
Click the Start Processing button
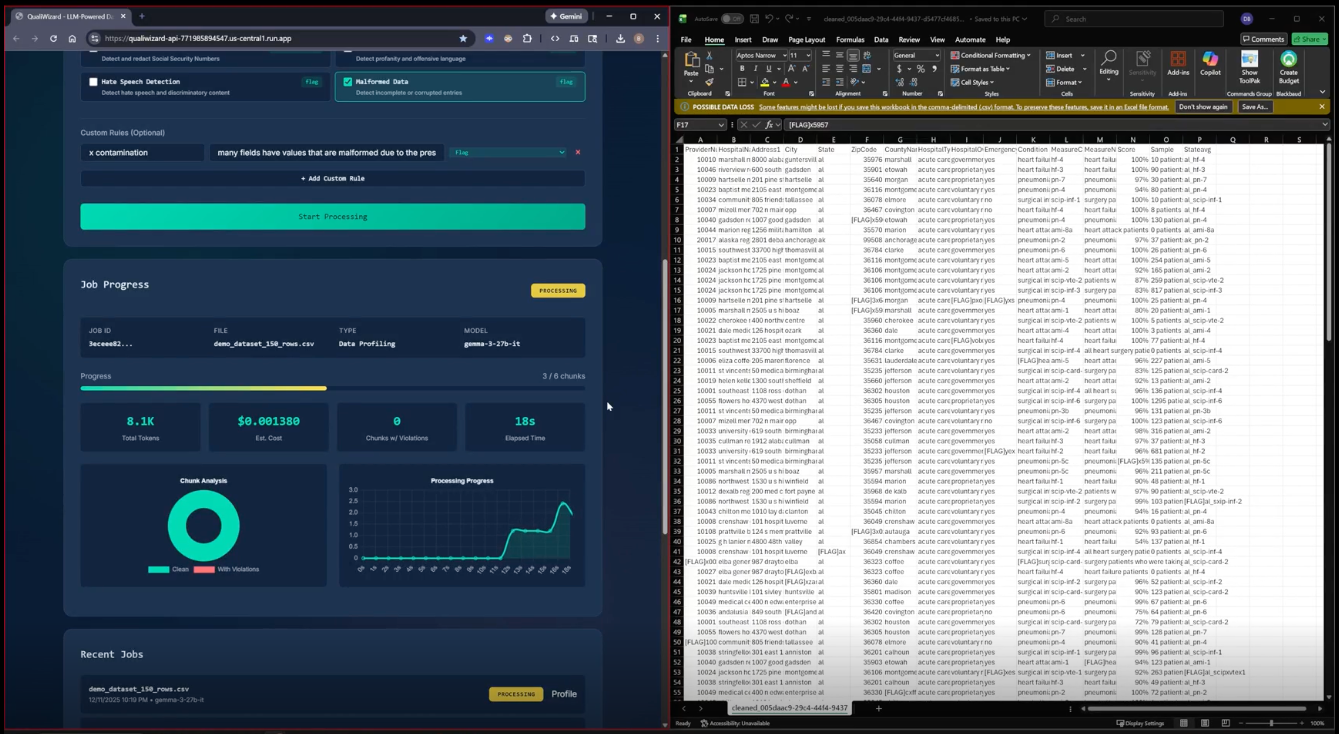(332, 216)
